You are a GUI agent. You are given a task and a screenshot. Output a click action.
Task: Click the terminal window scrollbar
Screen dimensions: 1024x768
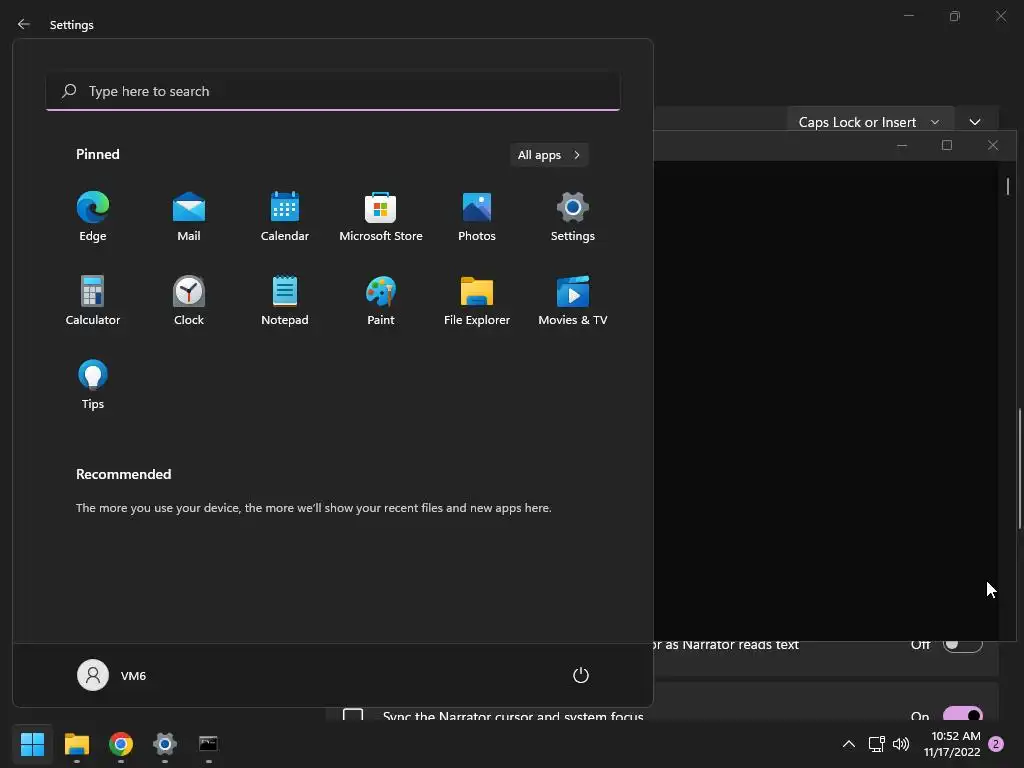click(1008, 186)
